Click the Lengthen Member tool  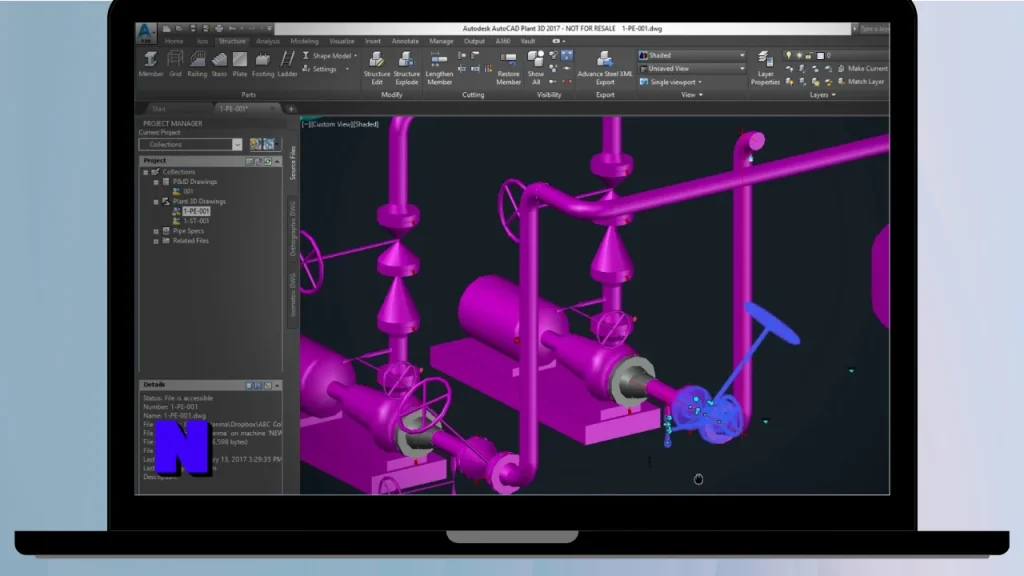(439, 68)
